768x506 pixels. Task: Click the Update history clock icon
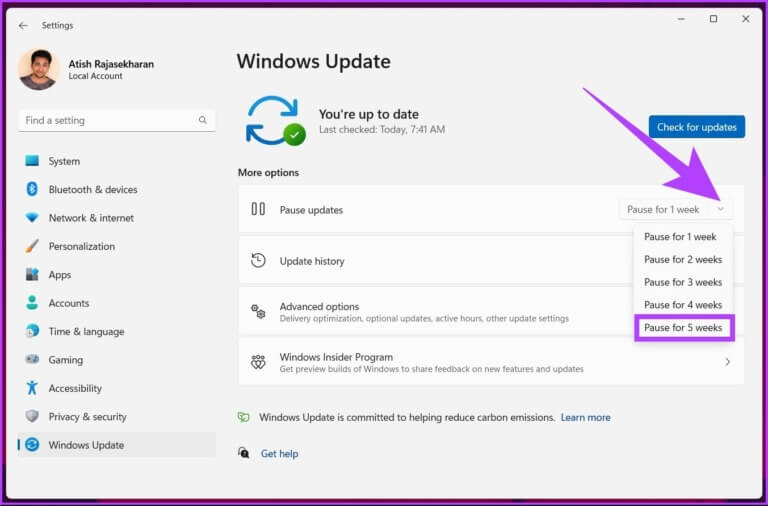(258, 261)
